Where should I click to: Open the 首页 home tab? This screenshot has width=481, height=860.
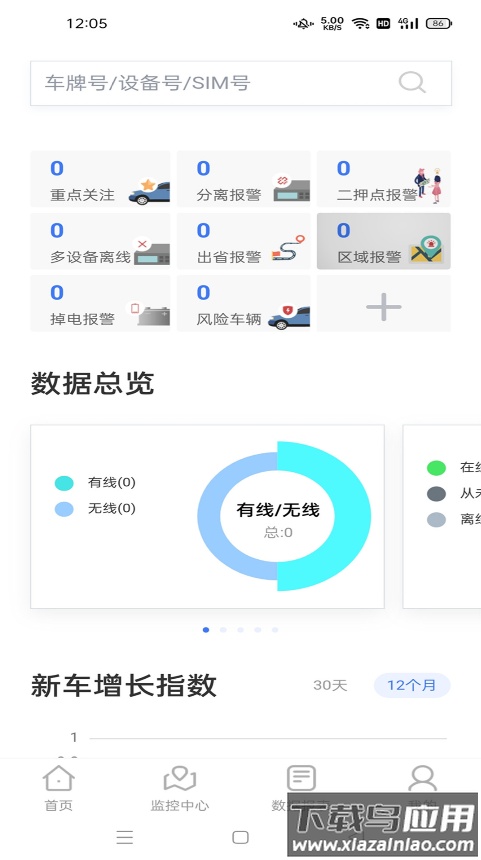point(59,789)
